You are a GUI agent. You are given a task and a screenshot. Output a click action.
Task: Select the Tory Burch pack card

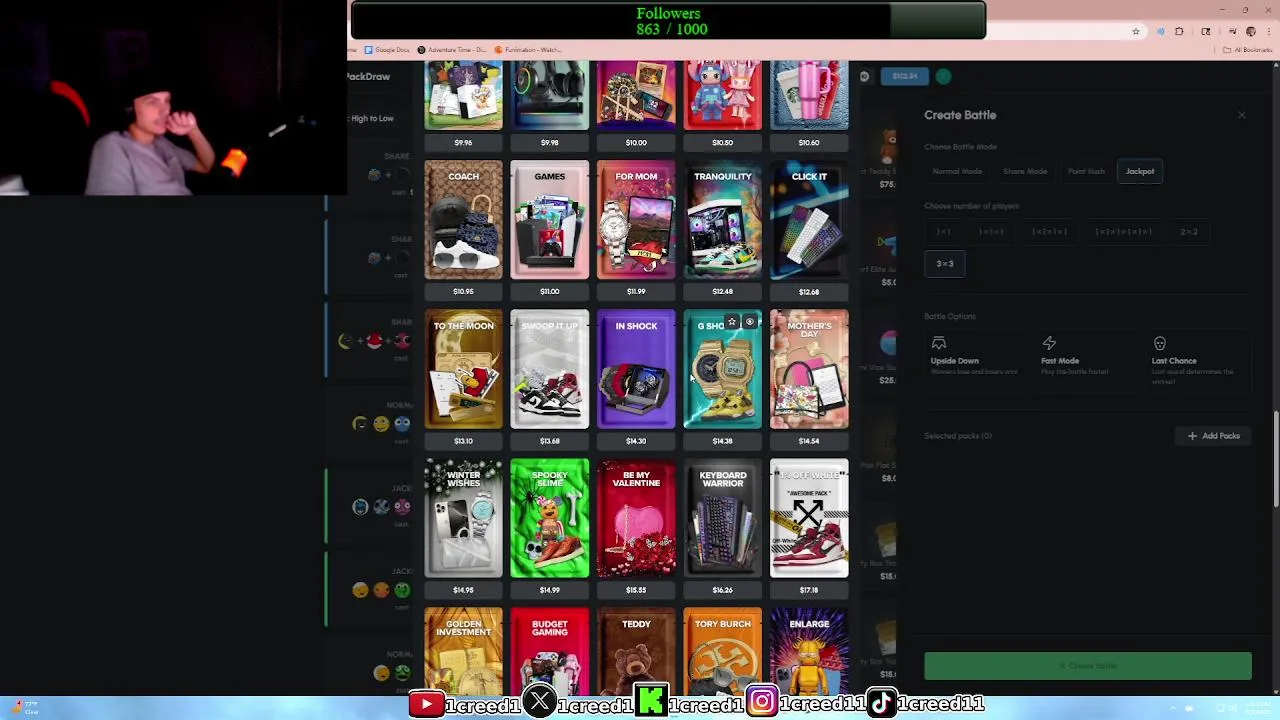click(x=722, y=651)
